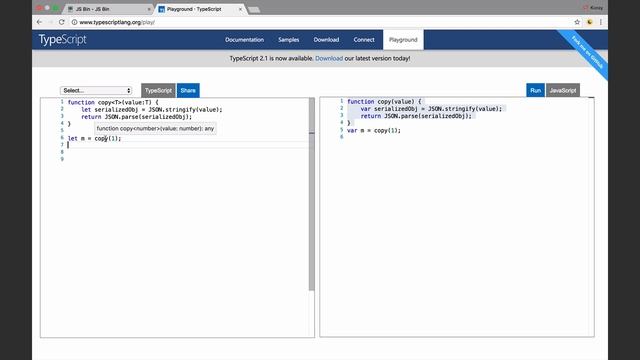Click the Chrome profile name in the title bar
Screen dimensions: 640x360
coord(595,8)
